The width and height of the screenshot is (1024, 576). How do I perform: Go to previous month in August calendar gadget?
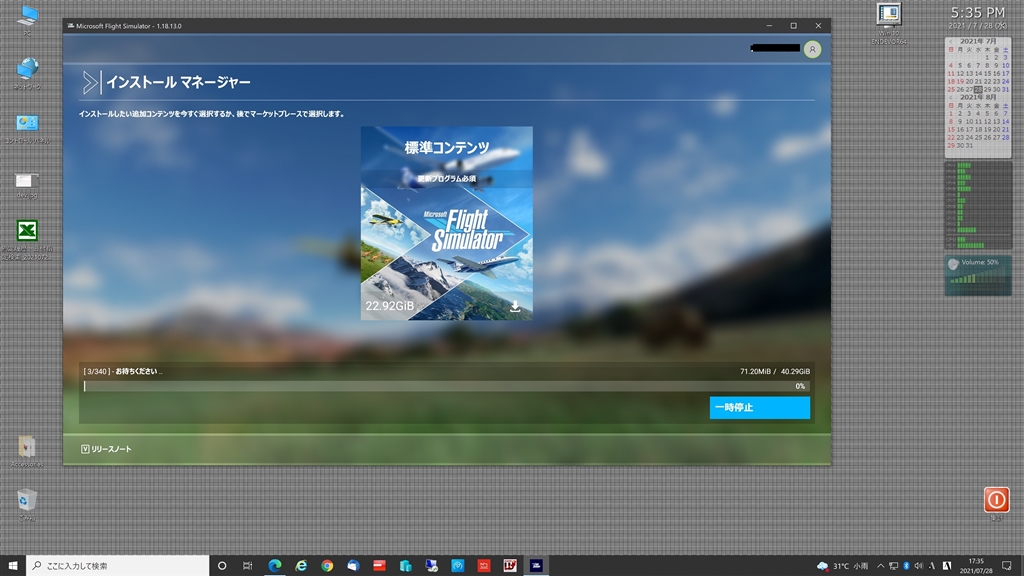pos(951,97)
